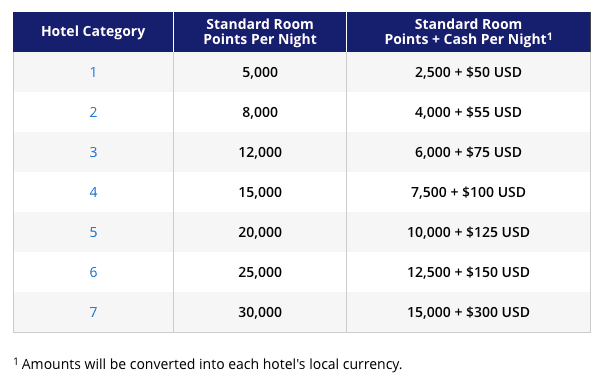603x382 pixels.
Task: Click the Points + Cash Per Night header
Action: click(468, 32)
